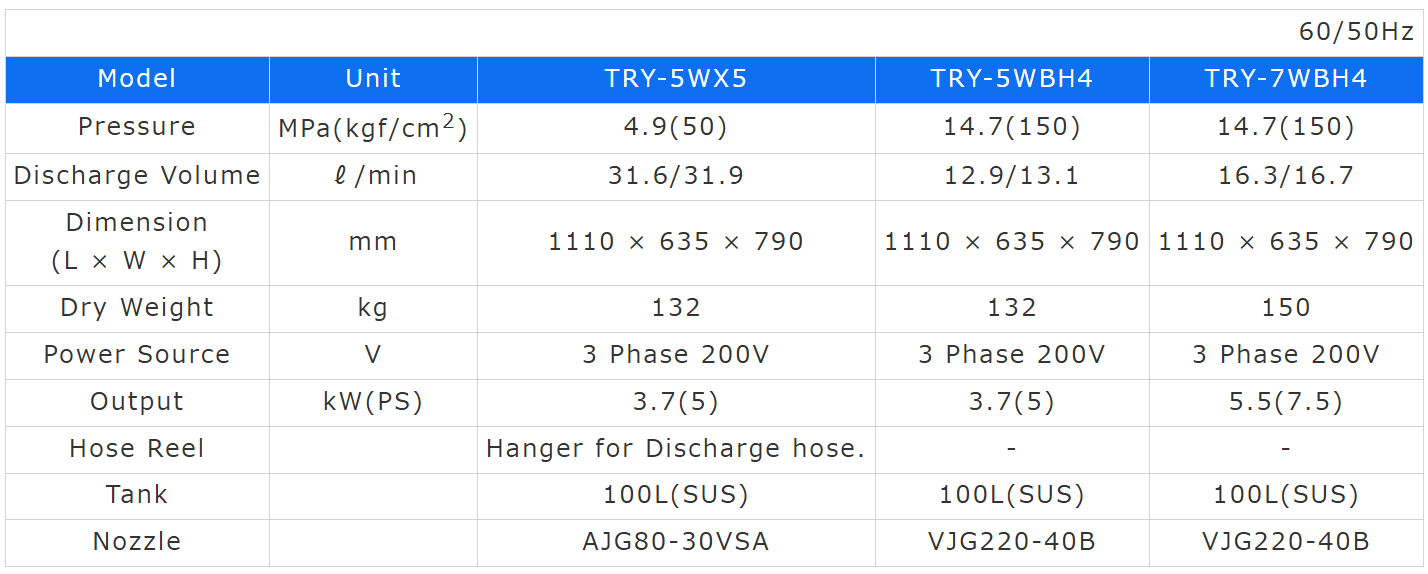
Task: Click the 150 dry weight value
Action: pos(1286,308)
